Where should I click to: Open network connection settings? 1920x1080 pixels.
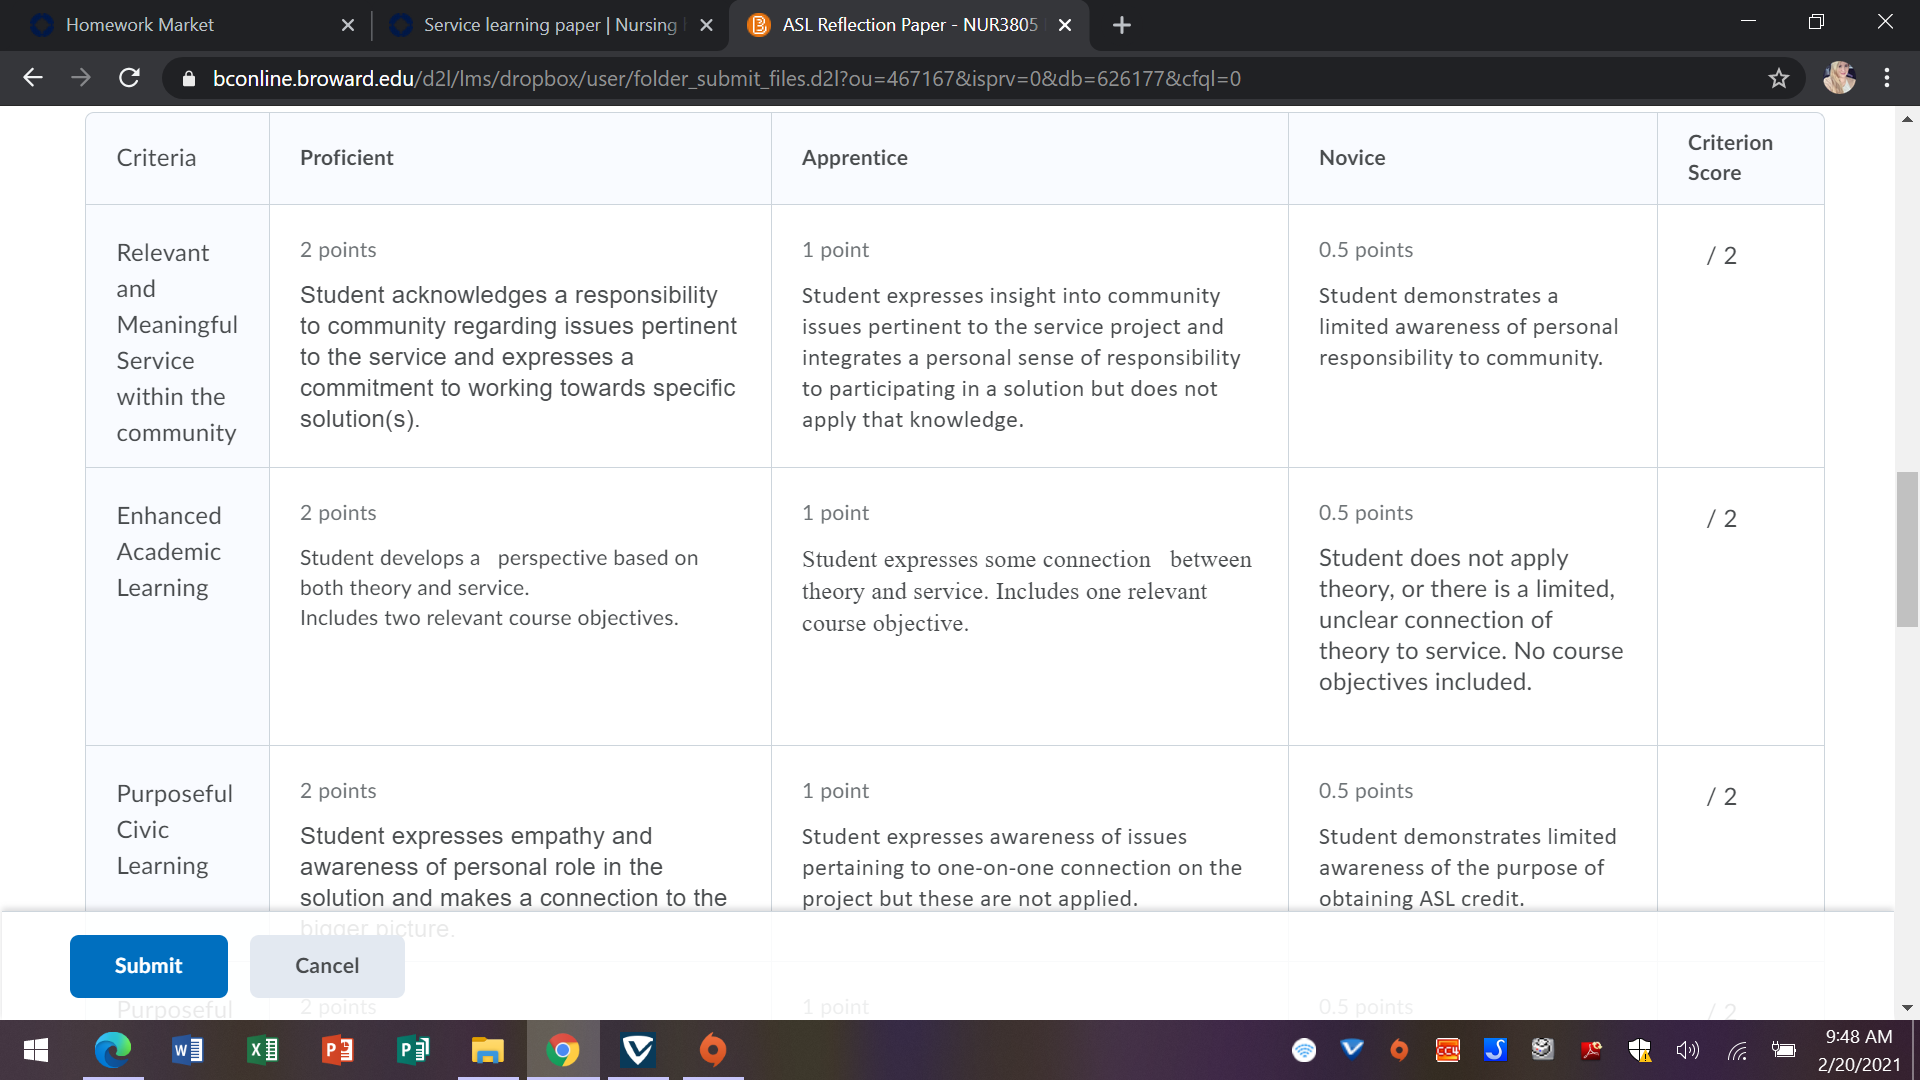(x=1737, y=1050)
